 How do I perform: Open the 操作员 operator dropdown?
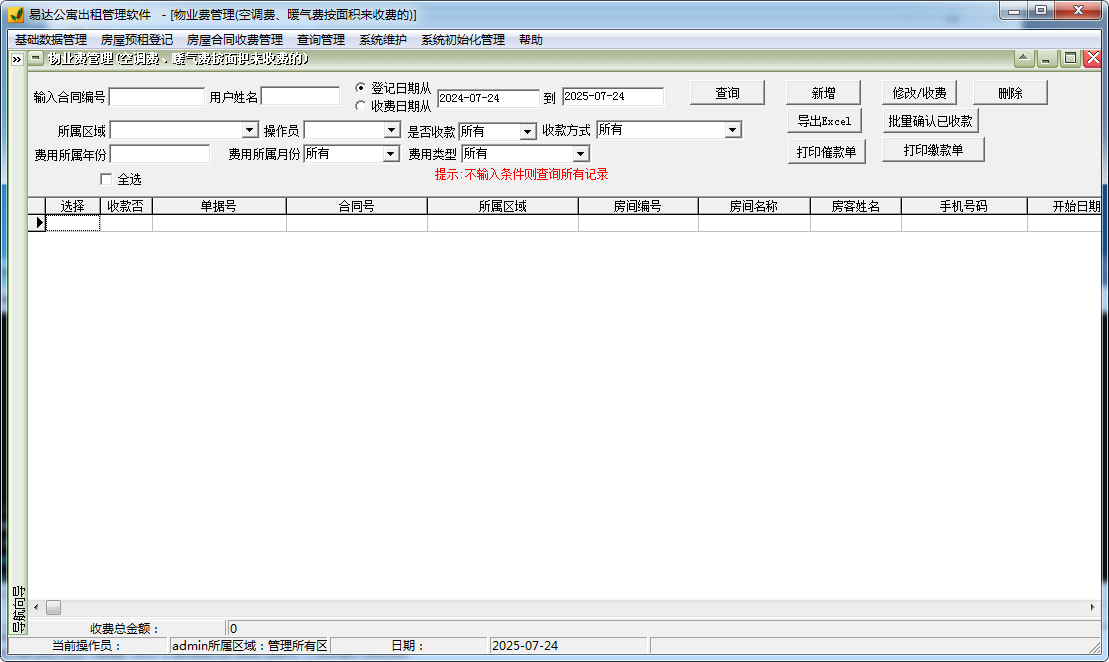point(392,129)
